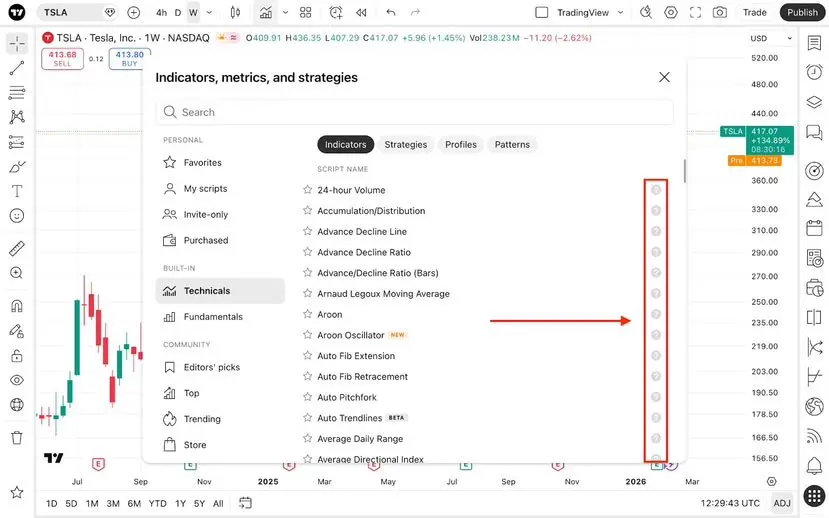Open the quick search icon
Image resolution: width=829 pixels, height=518 pixels.
[646, 13]
